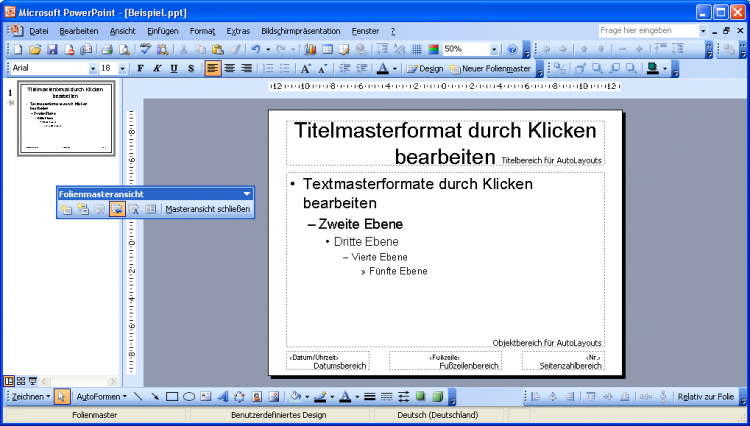
Task: Select the Rectangle drawing tool
Action: [x=171, y=397]
